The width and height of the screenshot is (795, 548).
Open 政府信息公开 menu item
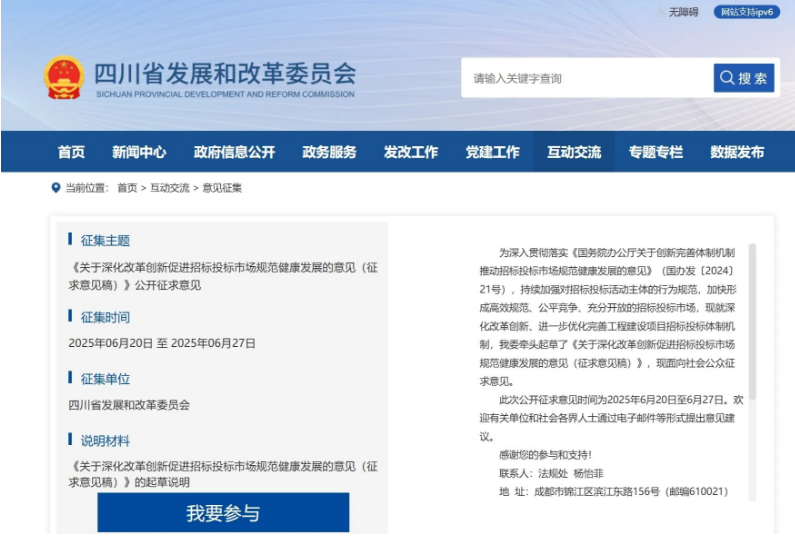pos(234,152)
